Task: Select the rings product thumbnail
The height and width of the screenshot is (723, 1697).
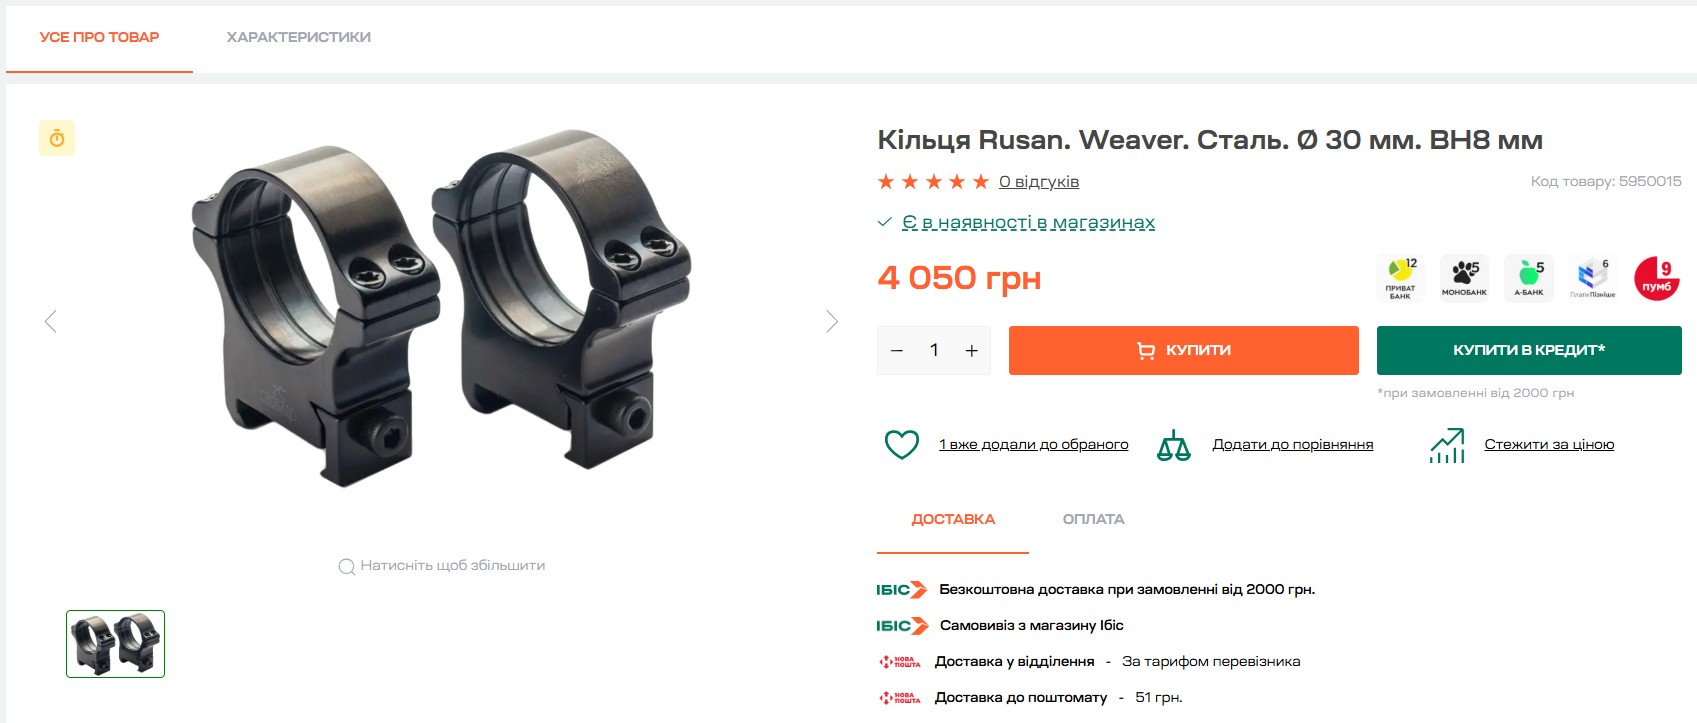Action: (x=116, y=644)
